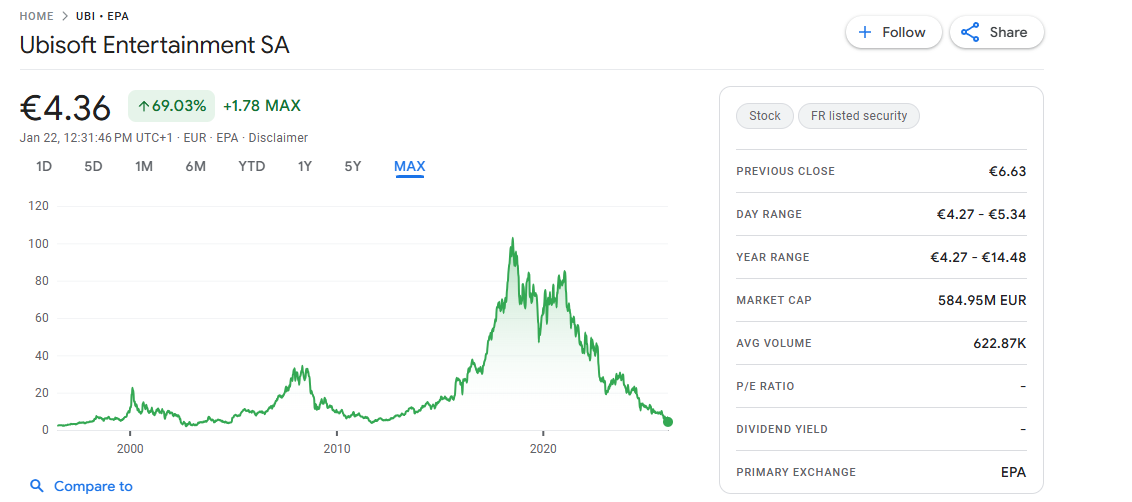
Task: Click the breadcrumb chevron after HOME
Action: coord(65,16)
